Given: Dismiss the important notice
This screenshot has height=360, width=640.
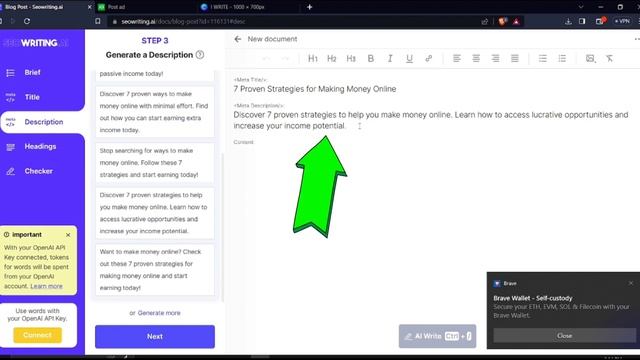Looking at the screenshot, I should [68, 235].
